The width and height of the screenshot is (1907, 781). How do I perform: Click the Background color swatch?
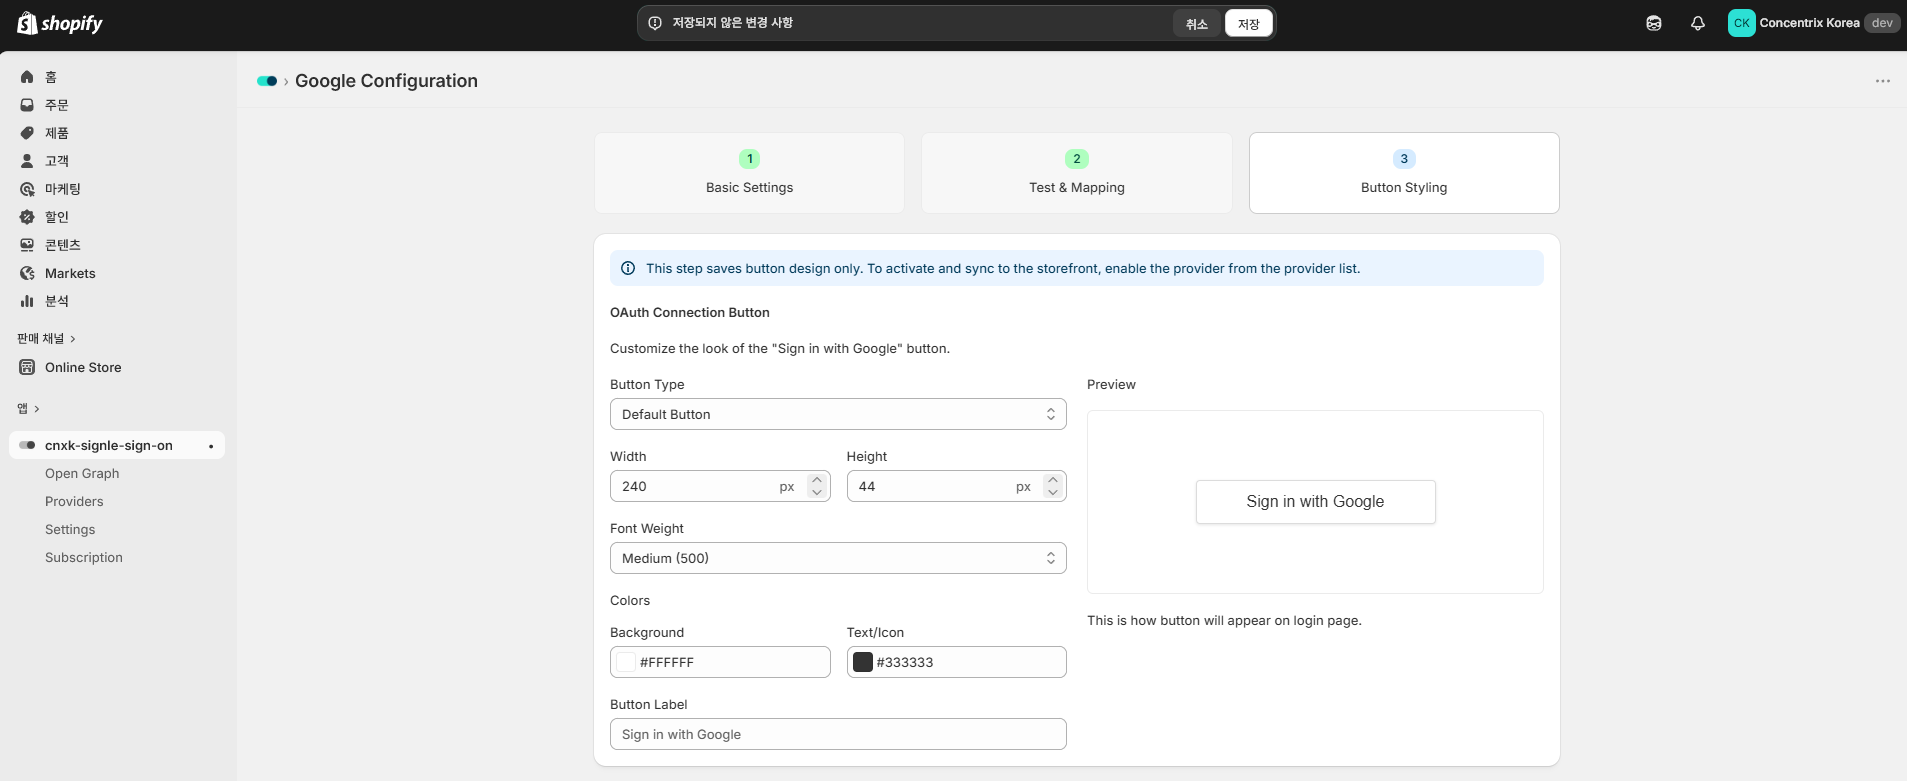pyautogui.click(x=626, y=662)
